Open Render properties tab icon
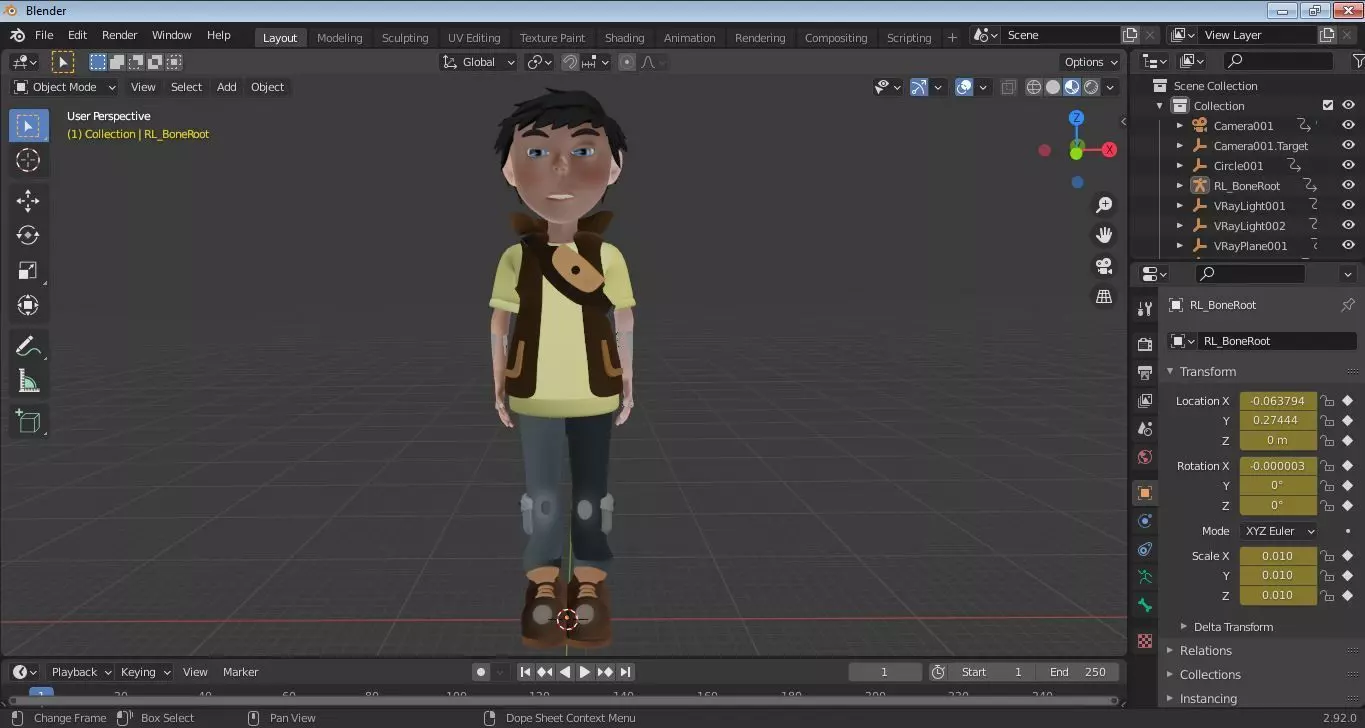 point(1145,345)
